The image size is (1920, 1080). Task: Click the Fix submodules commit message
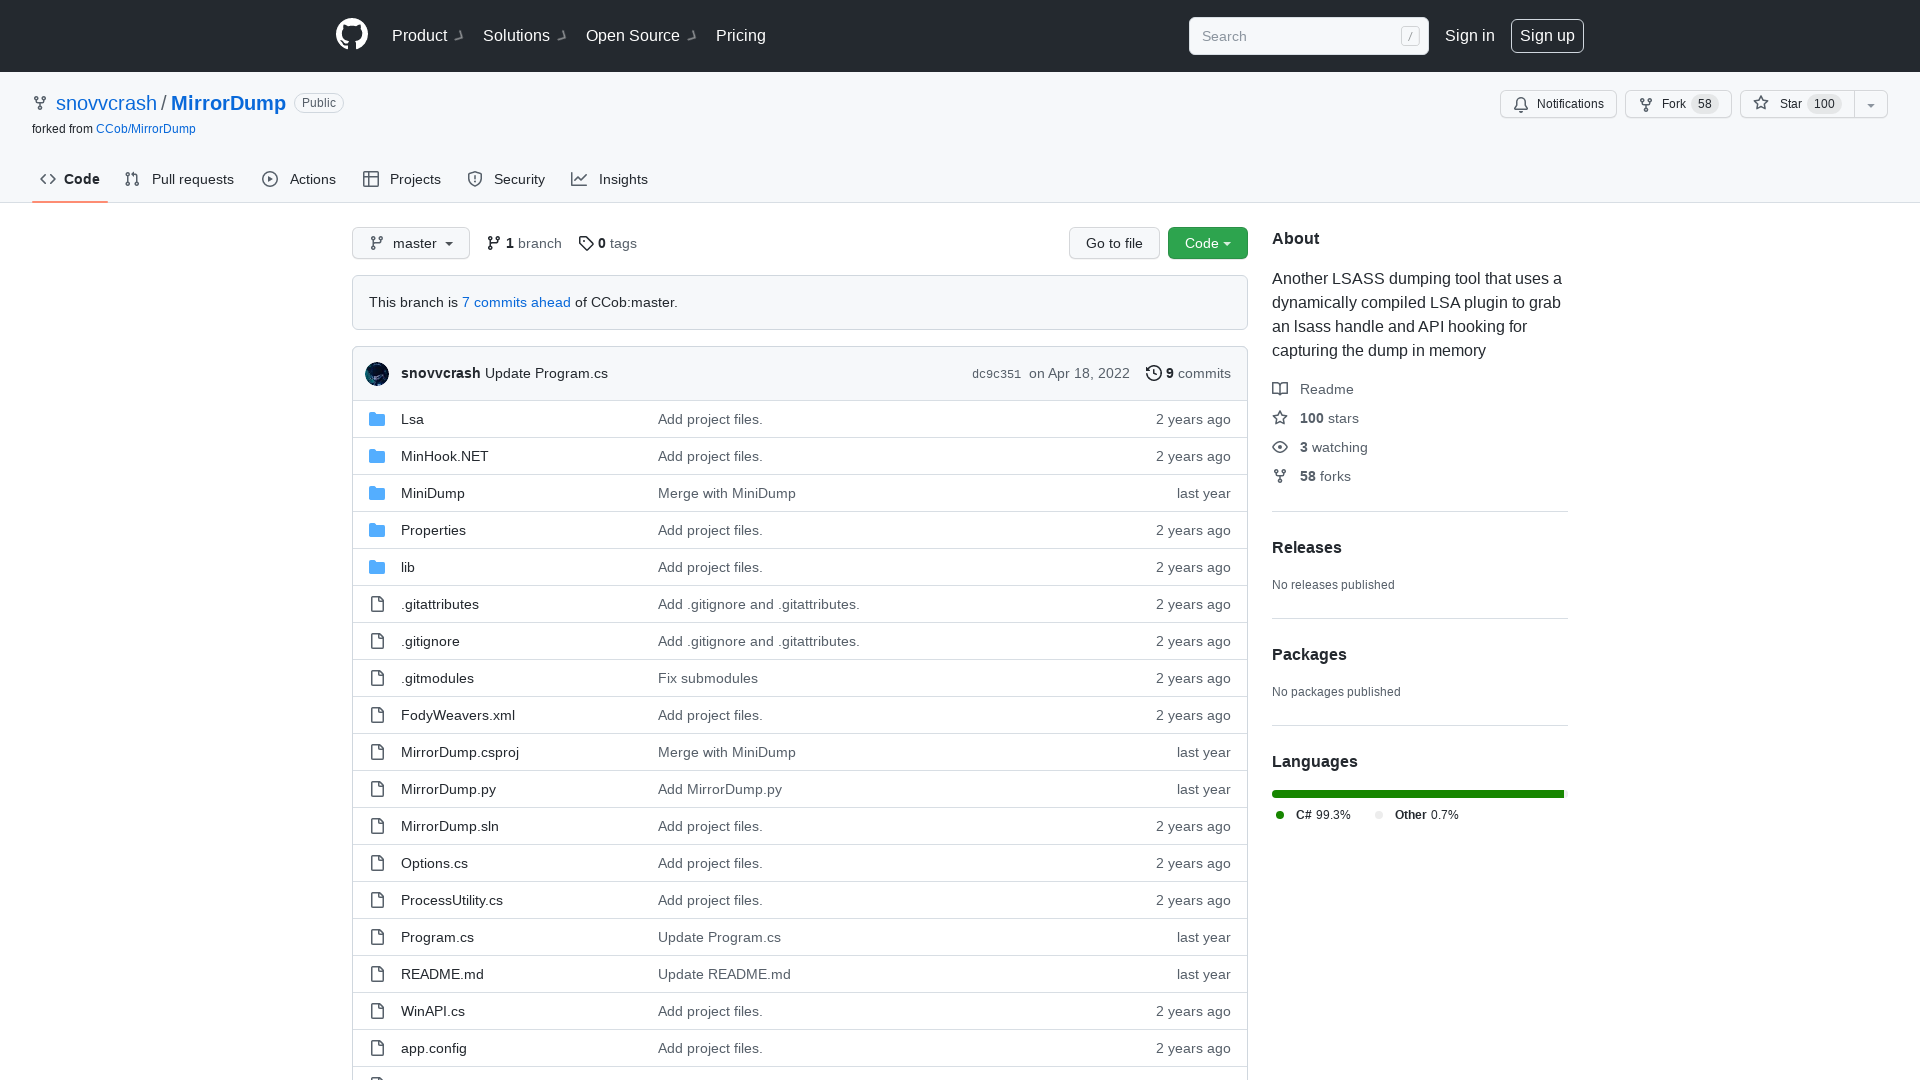(x=708, y=678)
